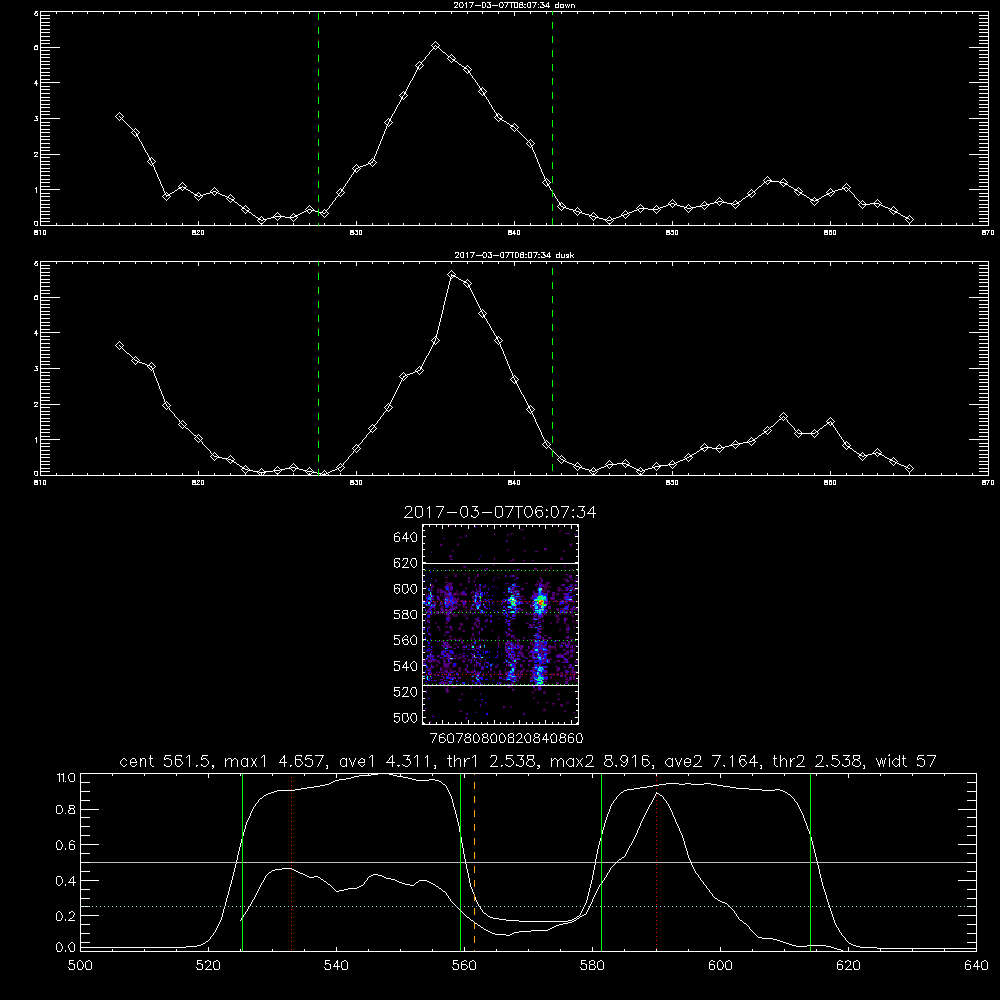1000x1000 pixels.
Task: Click the solid green line near 581 in bottom plot
Action: coord(601,862)
